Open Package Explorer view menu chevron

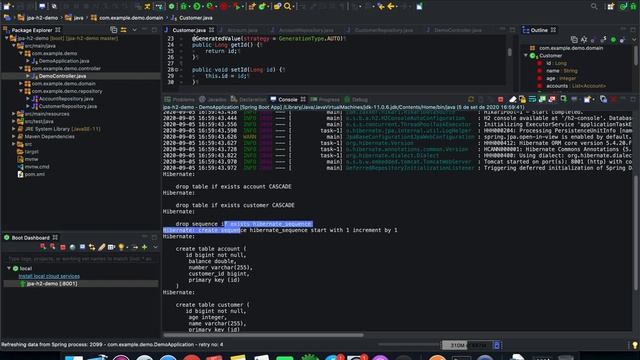[x=134, y=30]
